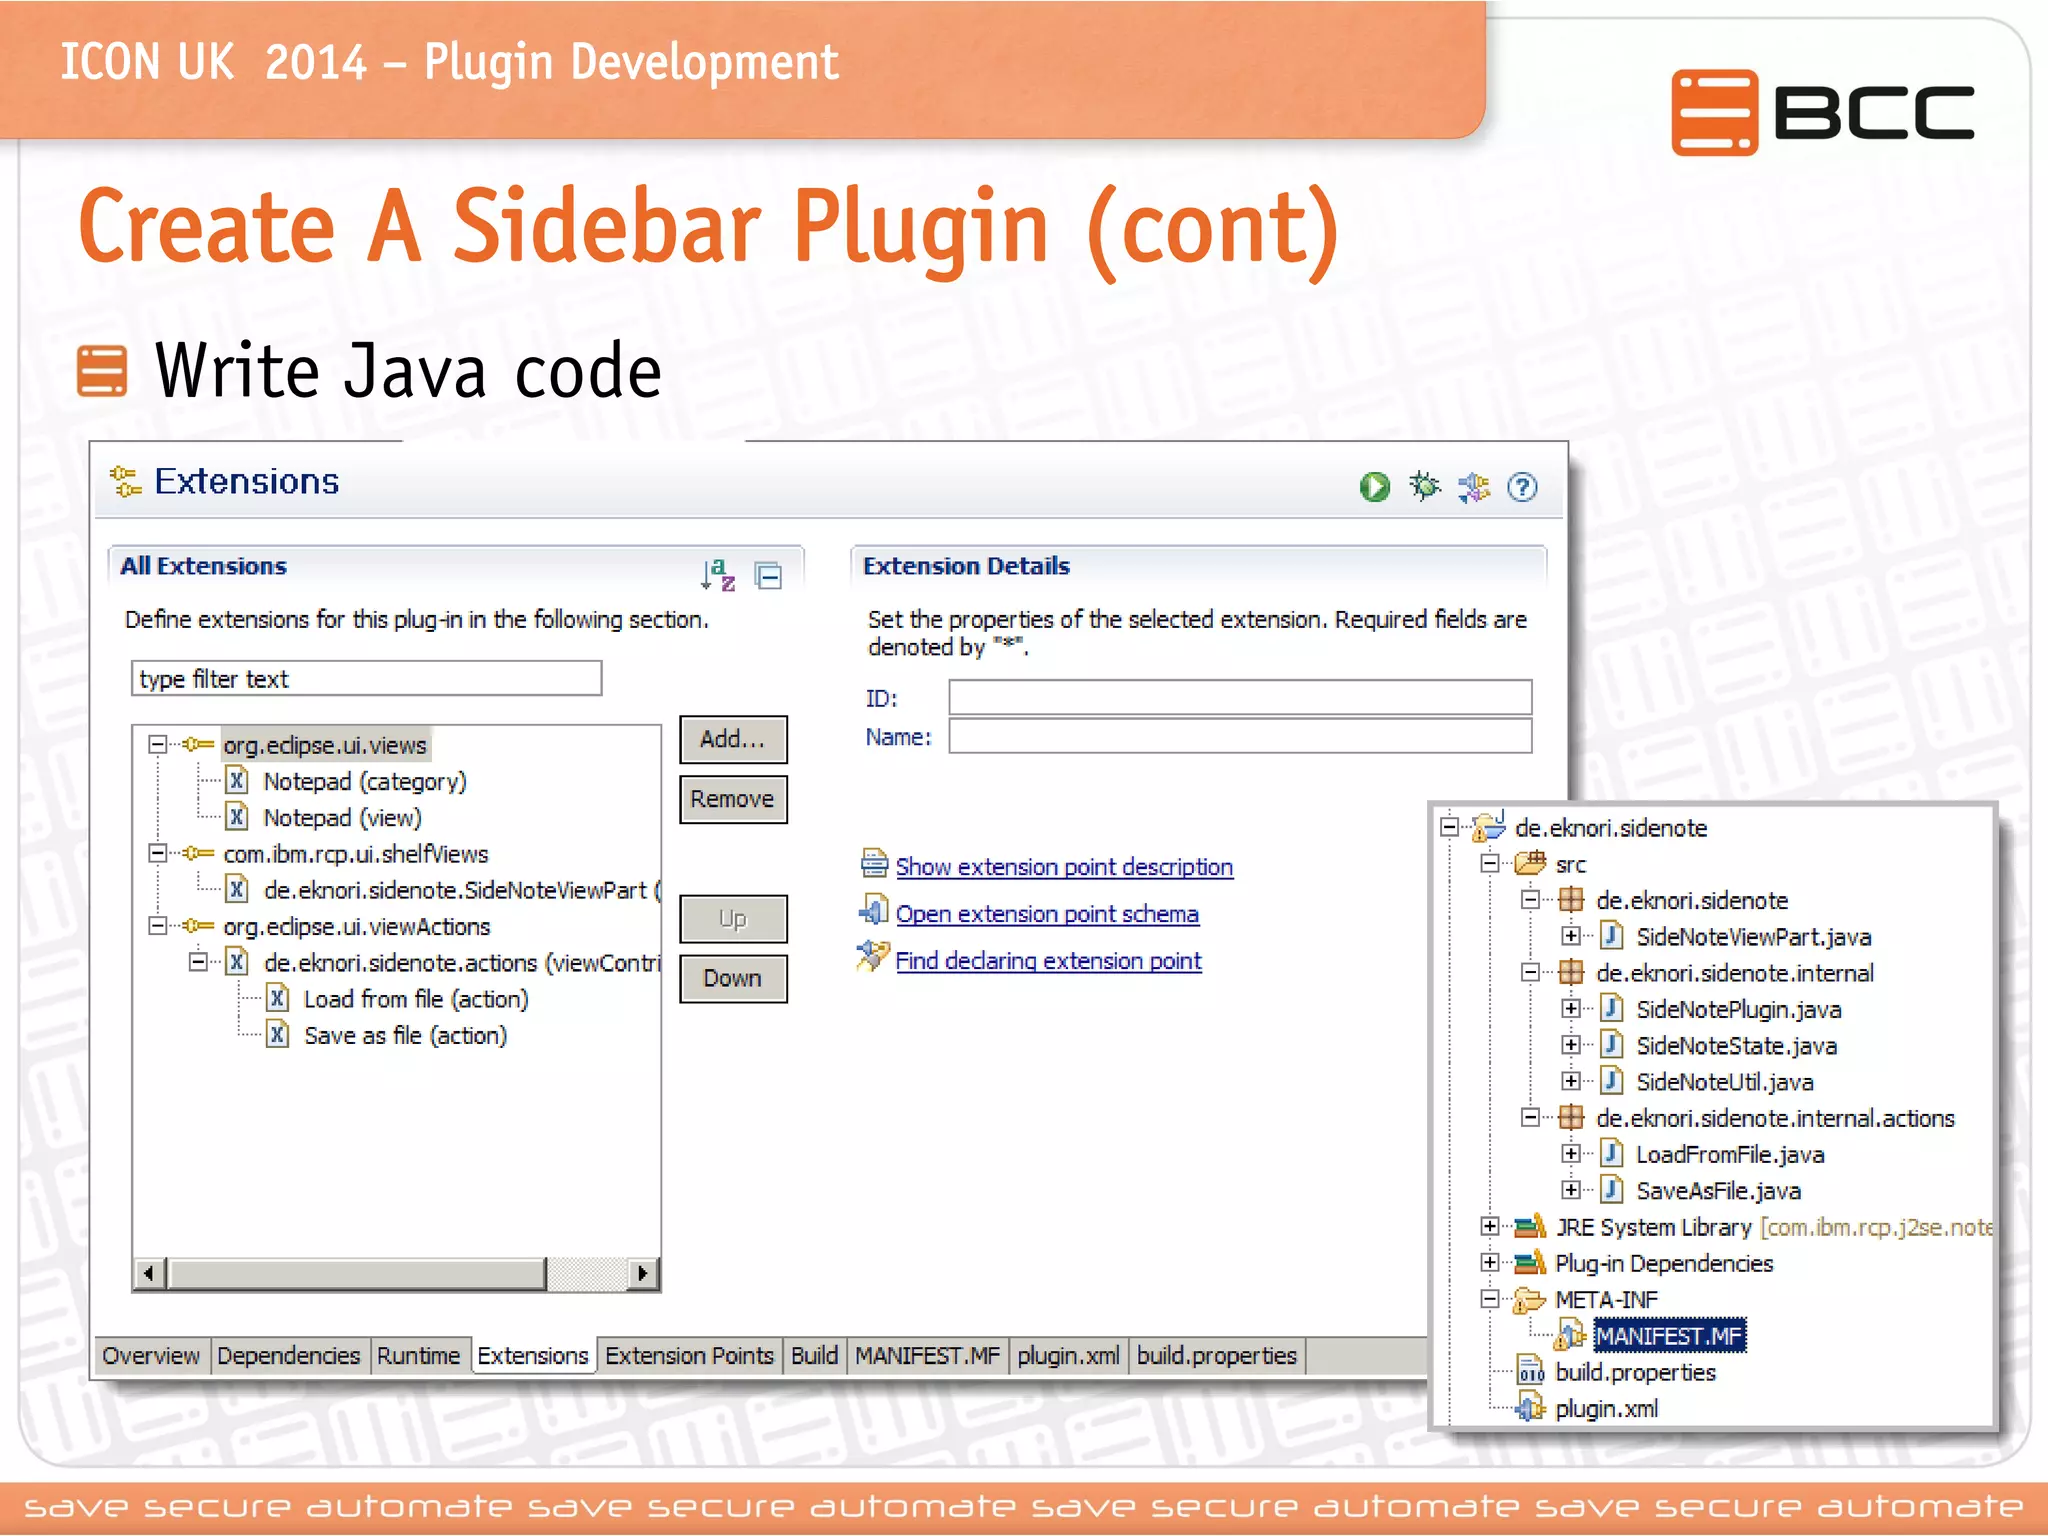This screenshot has height=1536, width=2048.
Task: Switch to the Dependencies tab
Action: click(x=288, y=1355)
